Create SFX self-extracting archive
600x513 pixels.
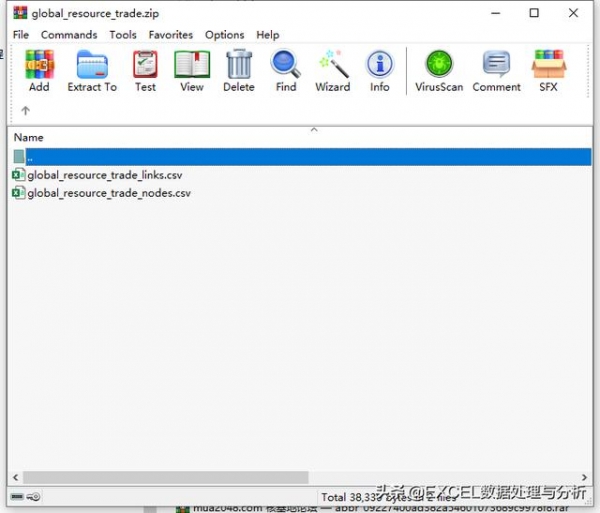pyautogui.click(x=548, y=70)
